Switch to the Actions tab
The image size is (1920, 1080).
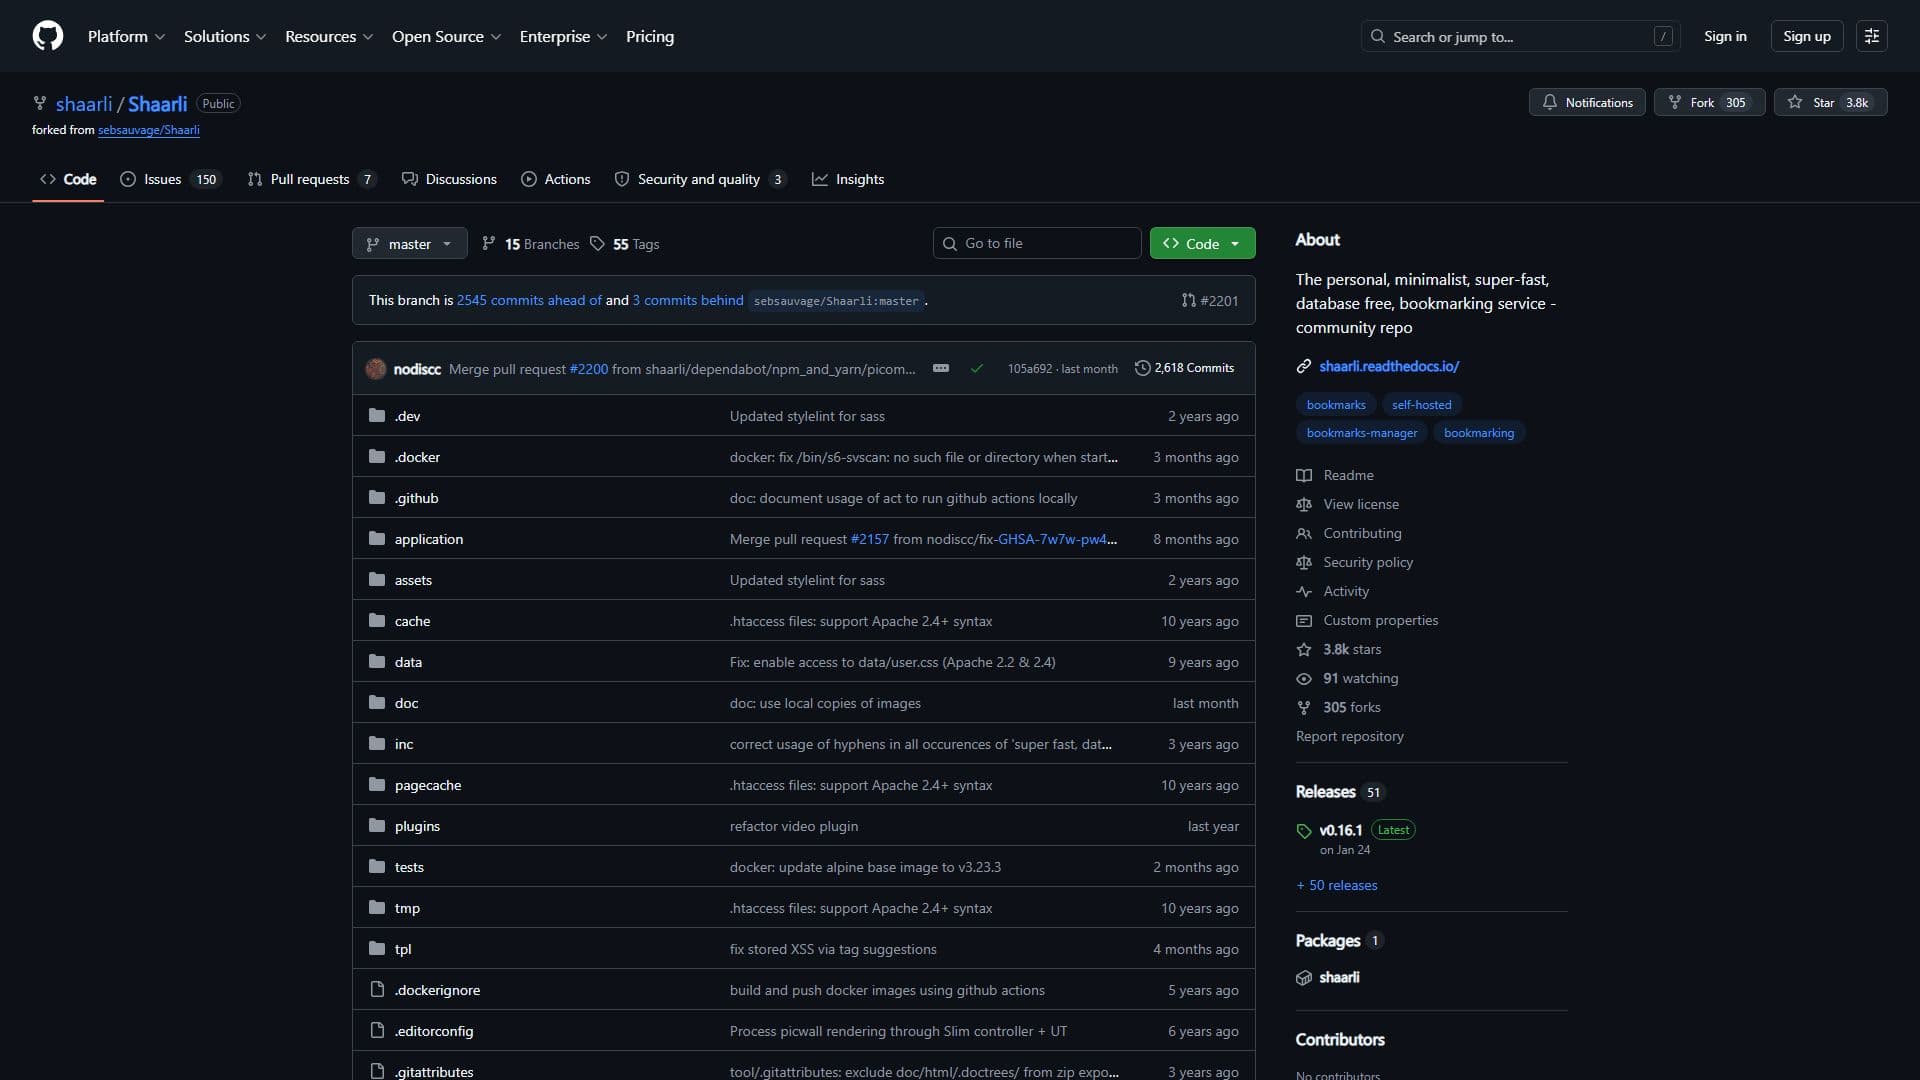tap(556, 179)
